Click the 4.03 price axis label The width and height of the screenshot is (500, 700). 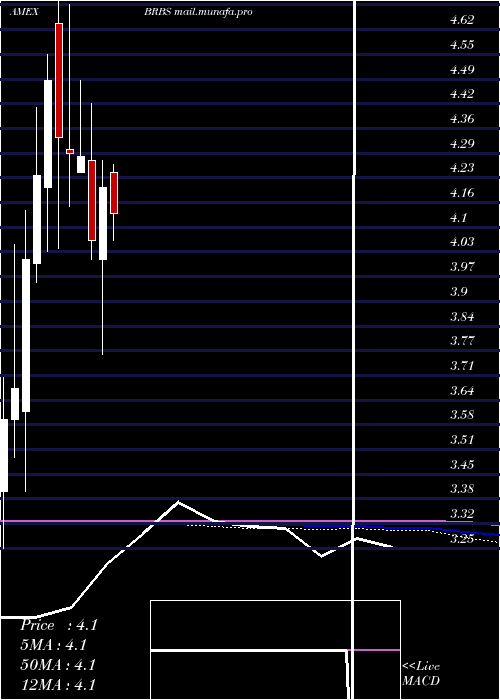coord(462,242)
